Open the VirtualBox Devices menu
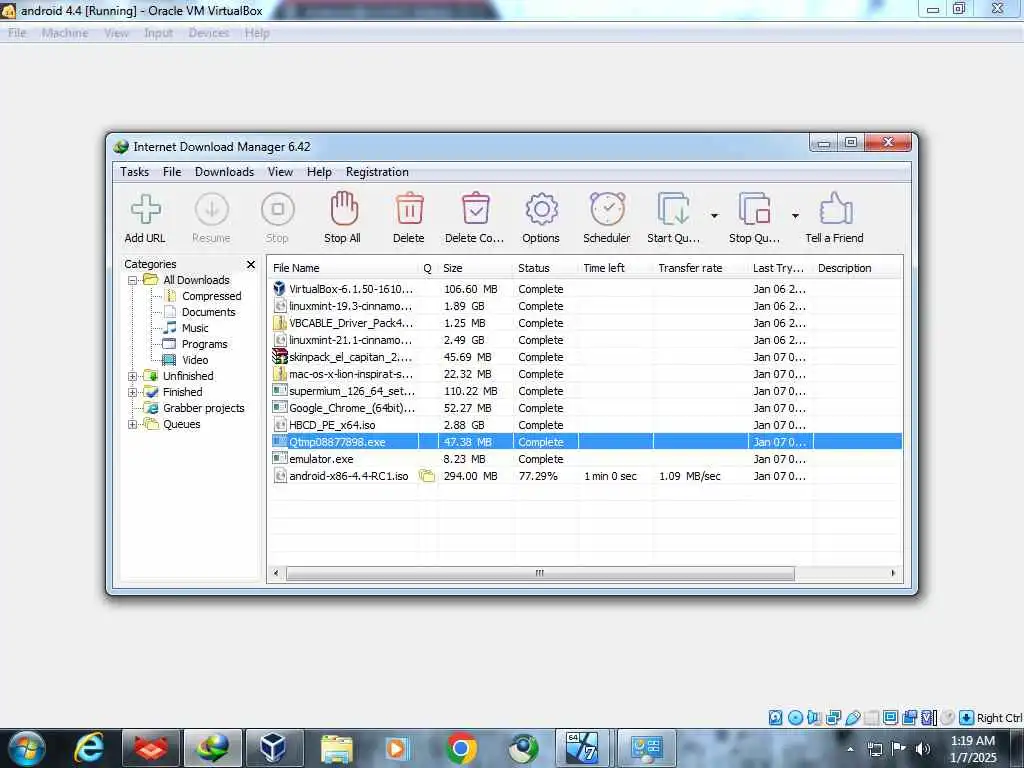The height and width of the screenshot is (768, 1024). point(208,33)
